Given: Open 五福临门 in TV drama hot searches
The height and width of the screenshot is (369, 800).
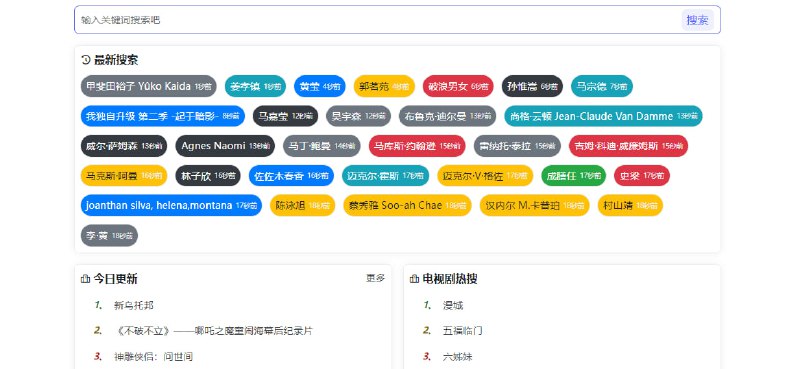Looking at the screenshot, I should coord(462,331).
